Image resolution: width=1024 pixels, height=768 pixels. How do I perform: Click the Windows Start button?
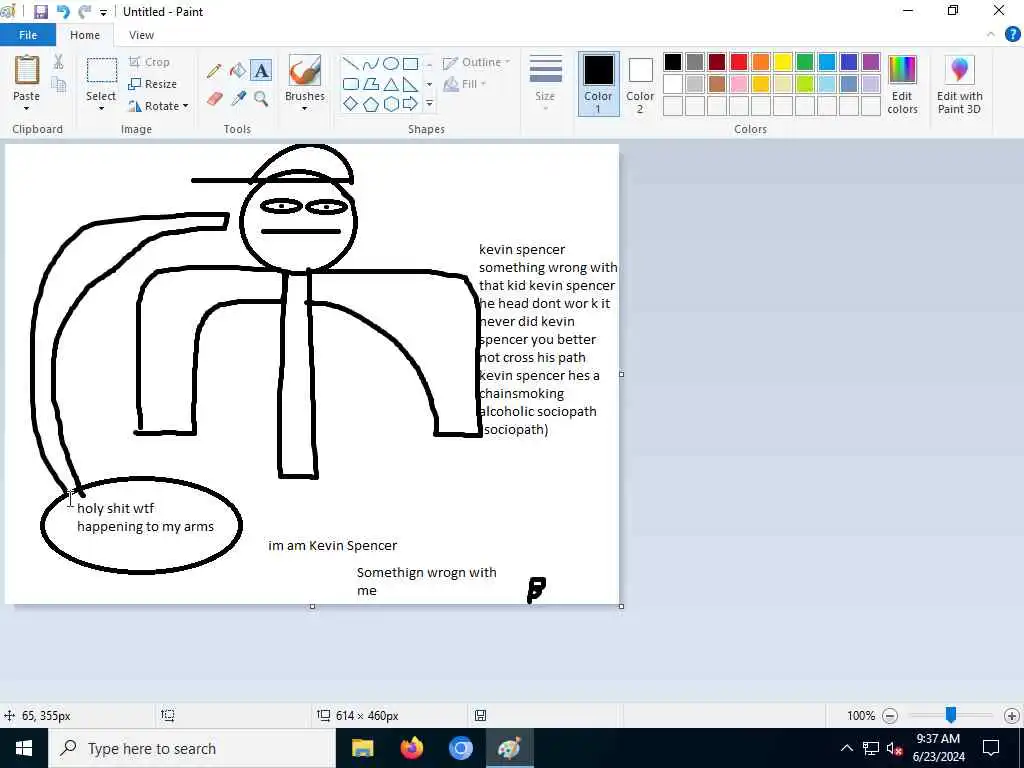(x=24, y=748)
